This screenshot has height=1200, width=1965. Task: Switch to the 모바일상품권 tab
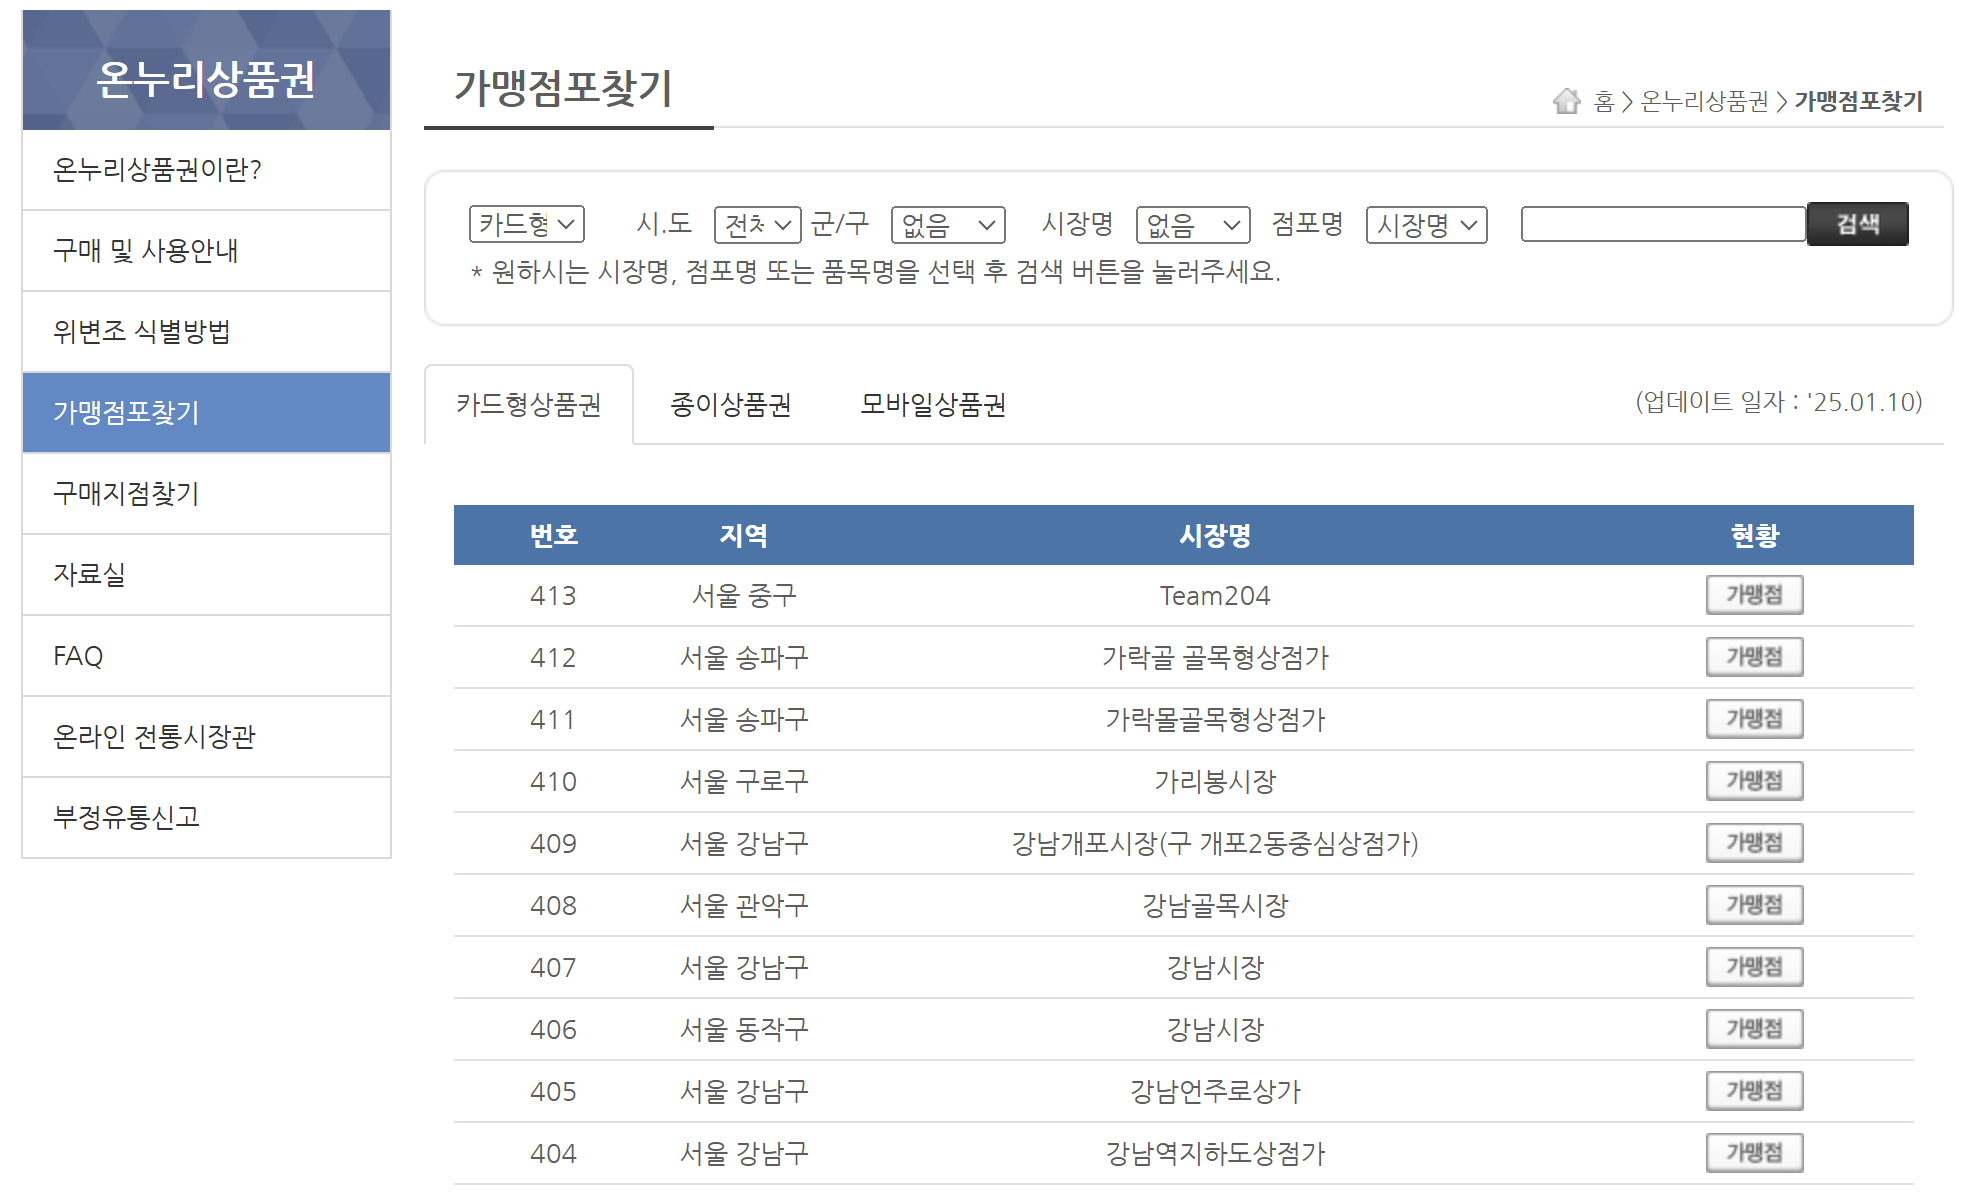coord(932,405)
